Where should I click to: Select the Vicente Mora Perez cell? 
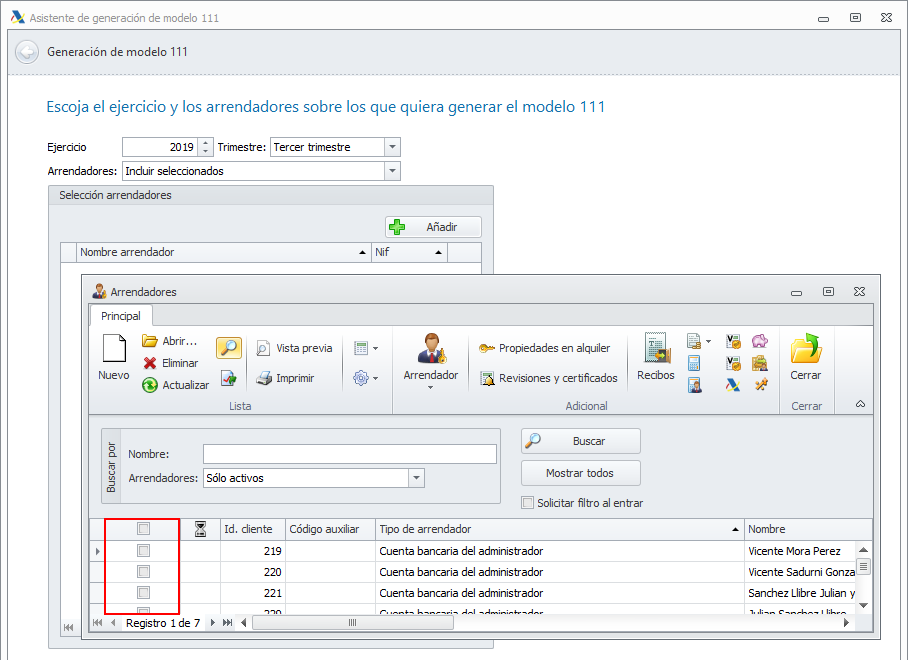click(x=800, y=551)
